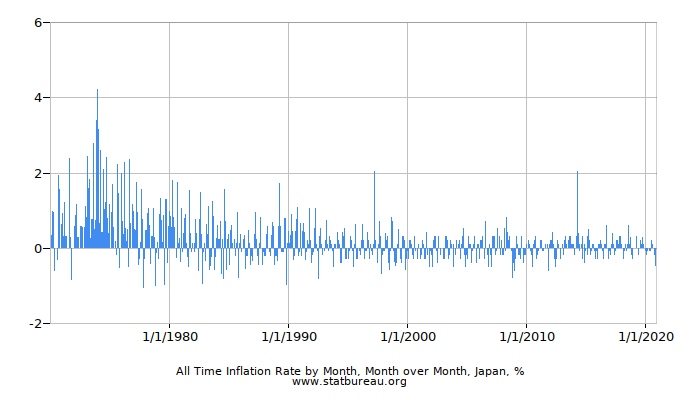Click the chart title about Japan inflation
Image resolution: width=700 pixels, height=400 pixels.
point(350,371)
